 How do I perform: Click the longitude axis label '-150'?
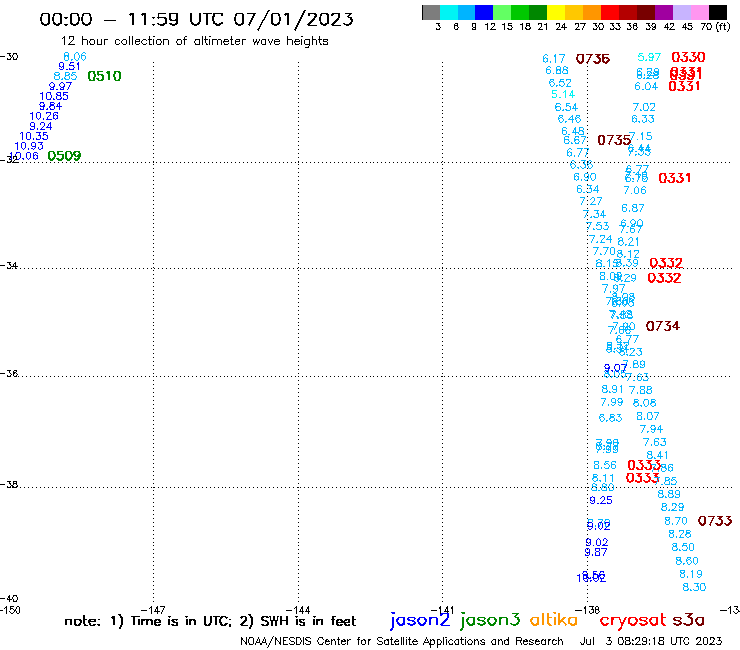(10, 610)
